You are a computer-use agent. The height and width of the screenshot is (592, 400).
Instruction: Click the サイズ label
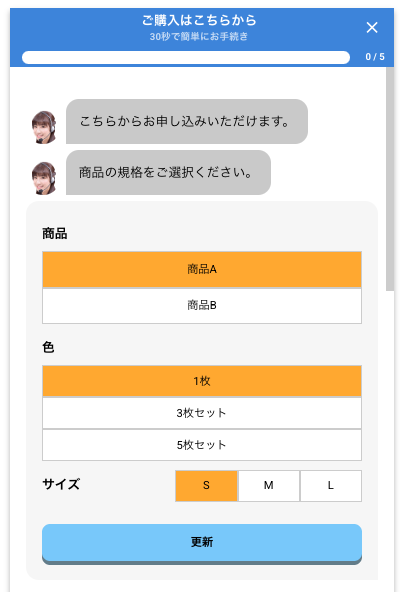[61, 484]
